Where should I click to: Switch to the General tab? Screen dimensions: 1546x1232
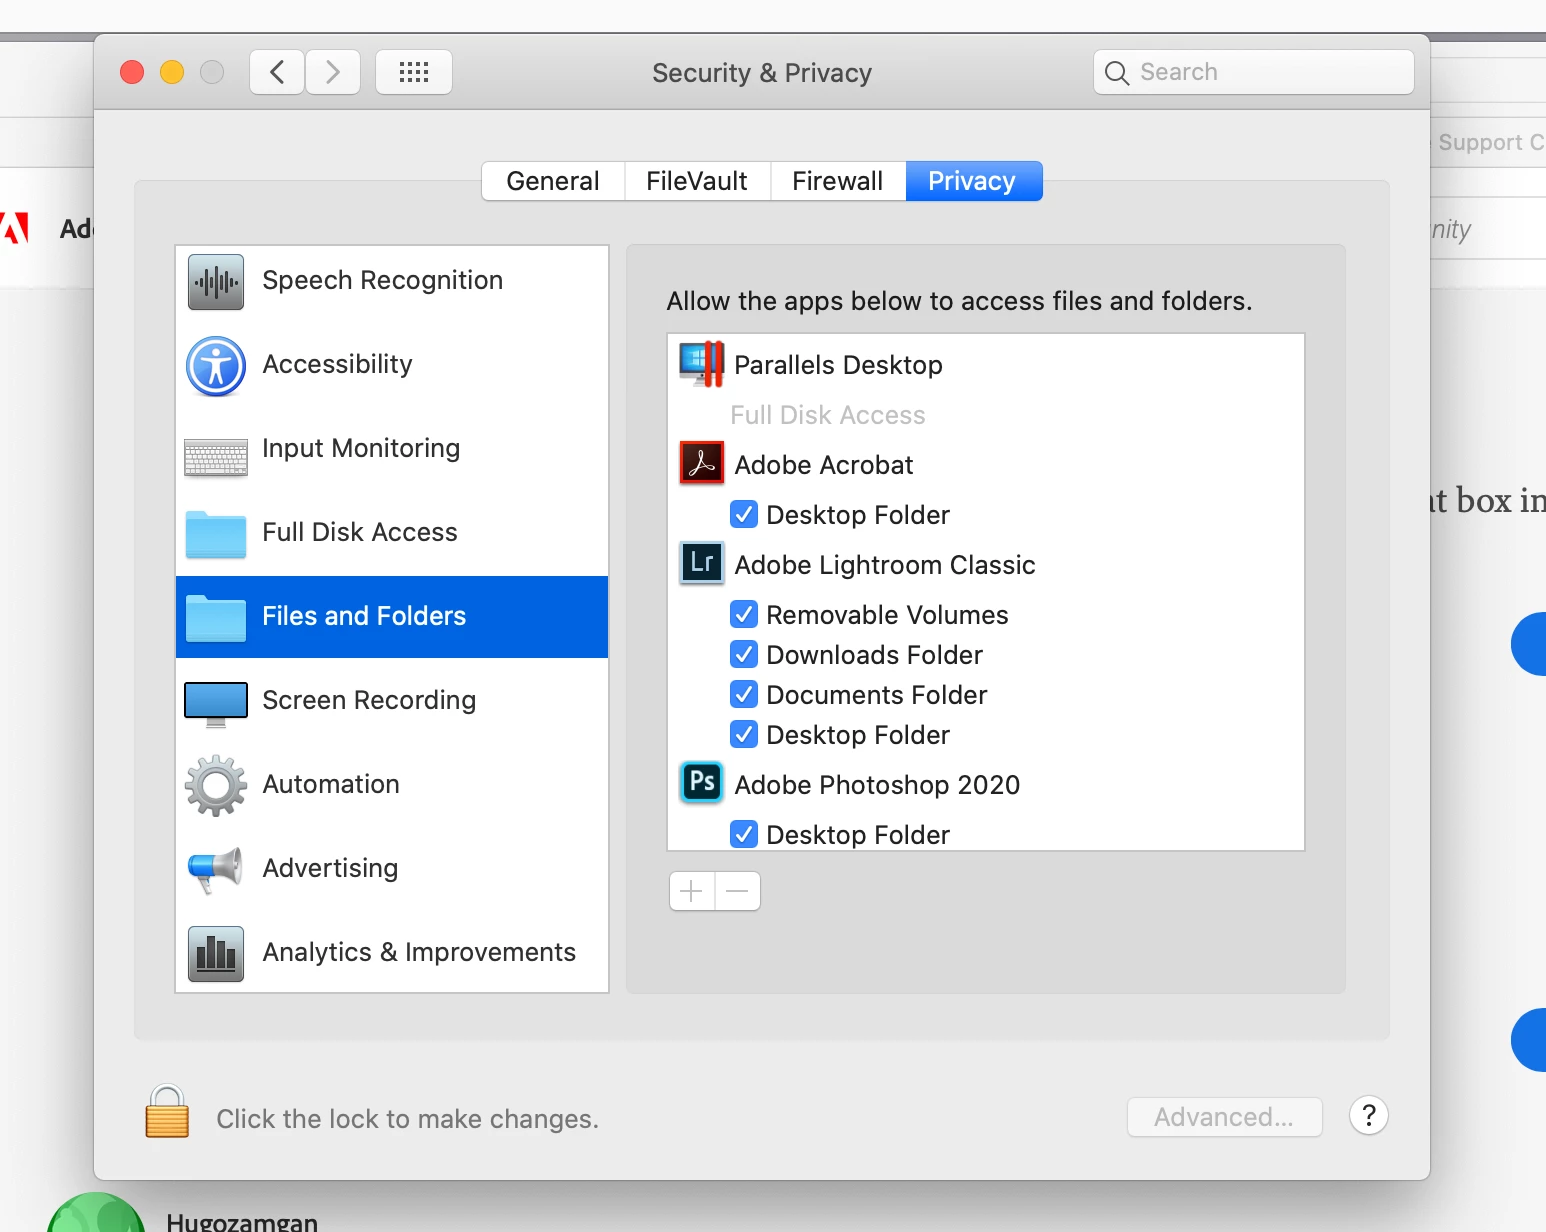[553, 181]
